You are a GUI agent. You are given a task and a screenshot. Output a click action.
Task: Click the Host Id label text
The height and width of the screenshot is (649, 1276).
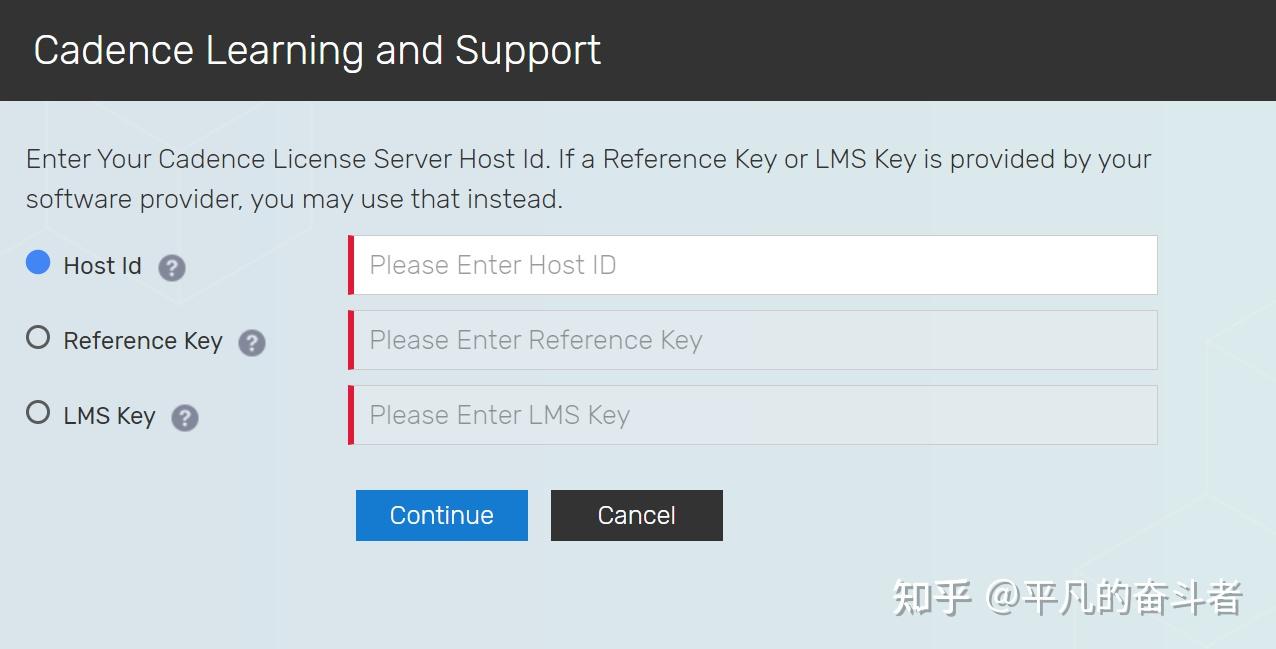[102, 266]
